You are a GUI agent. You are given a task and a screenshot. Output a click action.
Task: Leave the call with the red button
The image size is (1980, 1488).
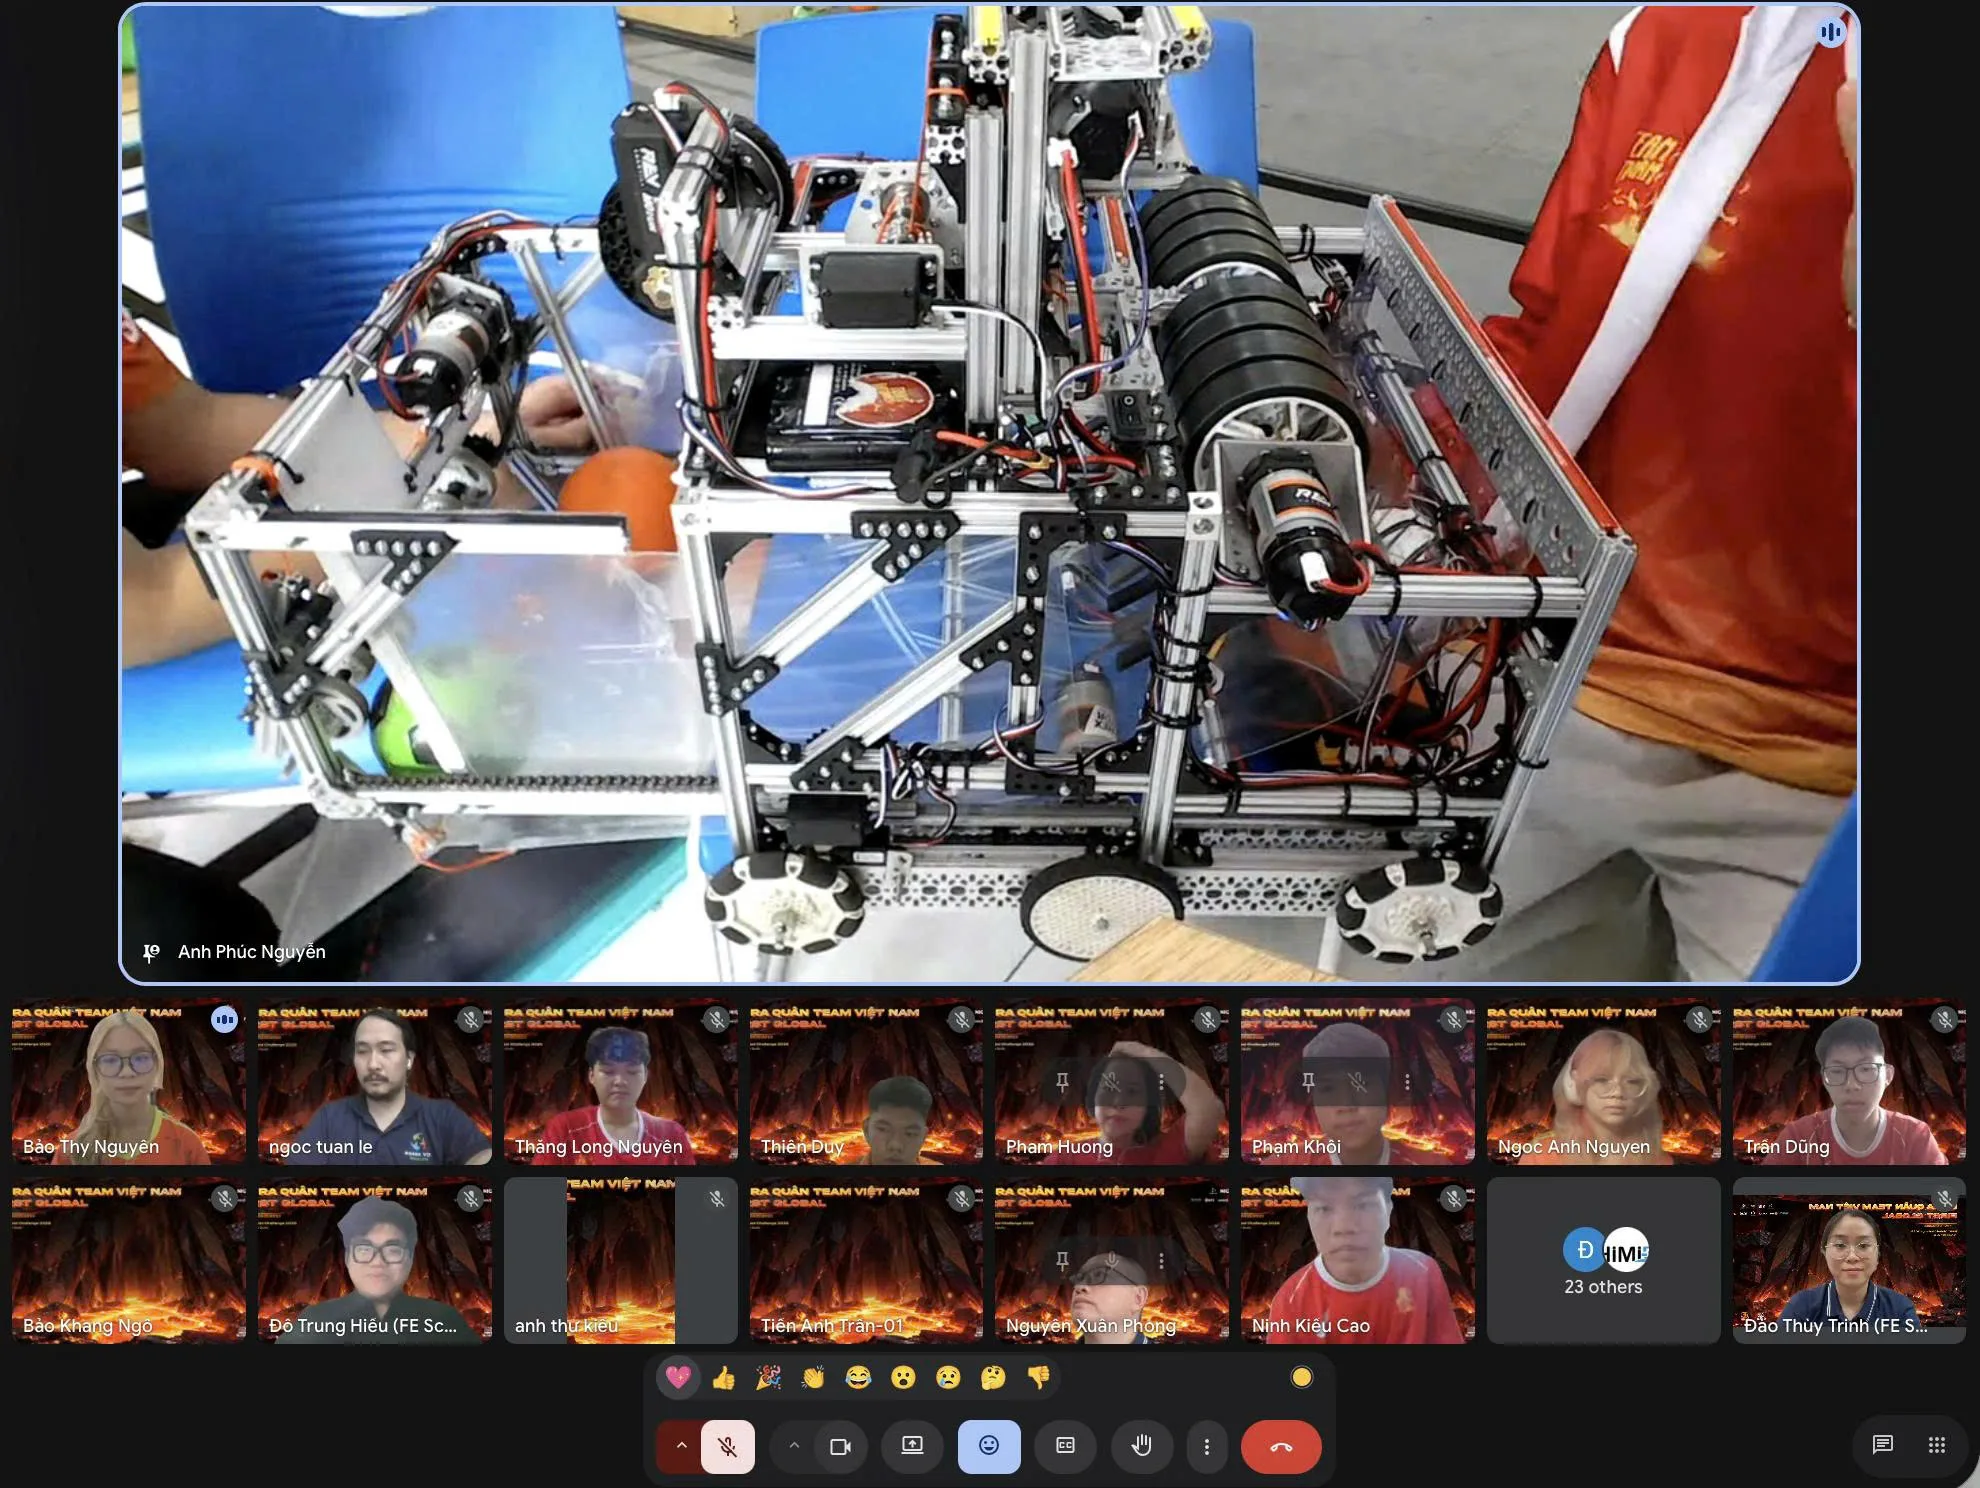(1281, 1446)
